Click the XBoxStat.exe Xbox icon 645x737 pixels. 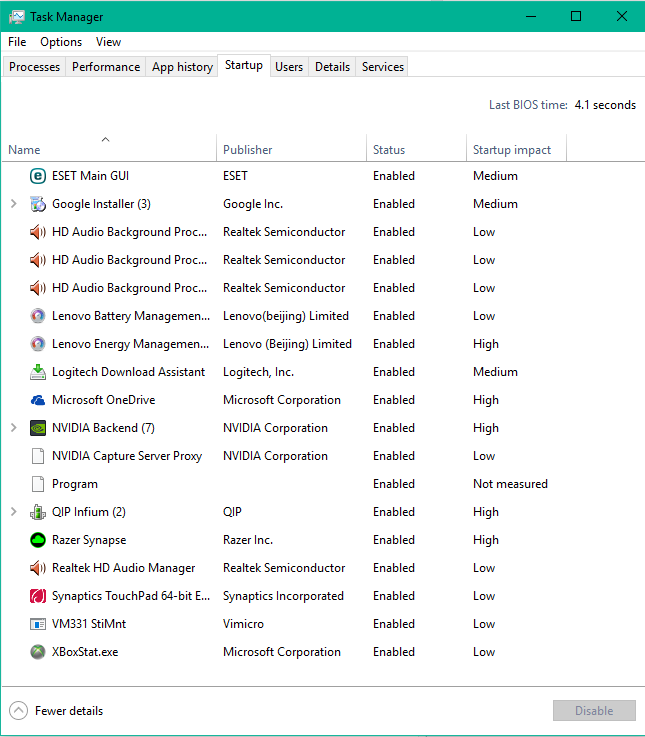[x=38, y=652]
